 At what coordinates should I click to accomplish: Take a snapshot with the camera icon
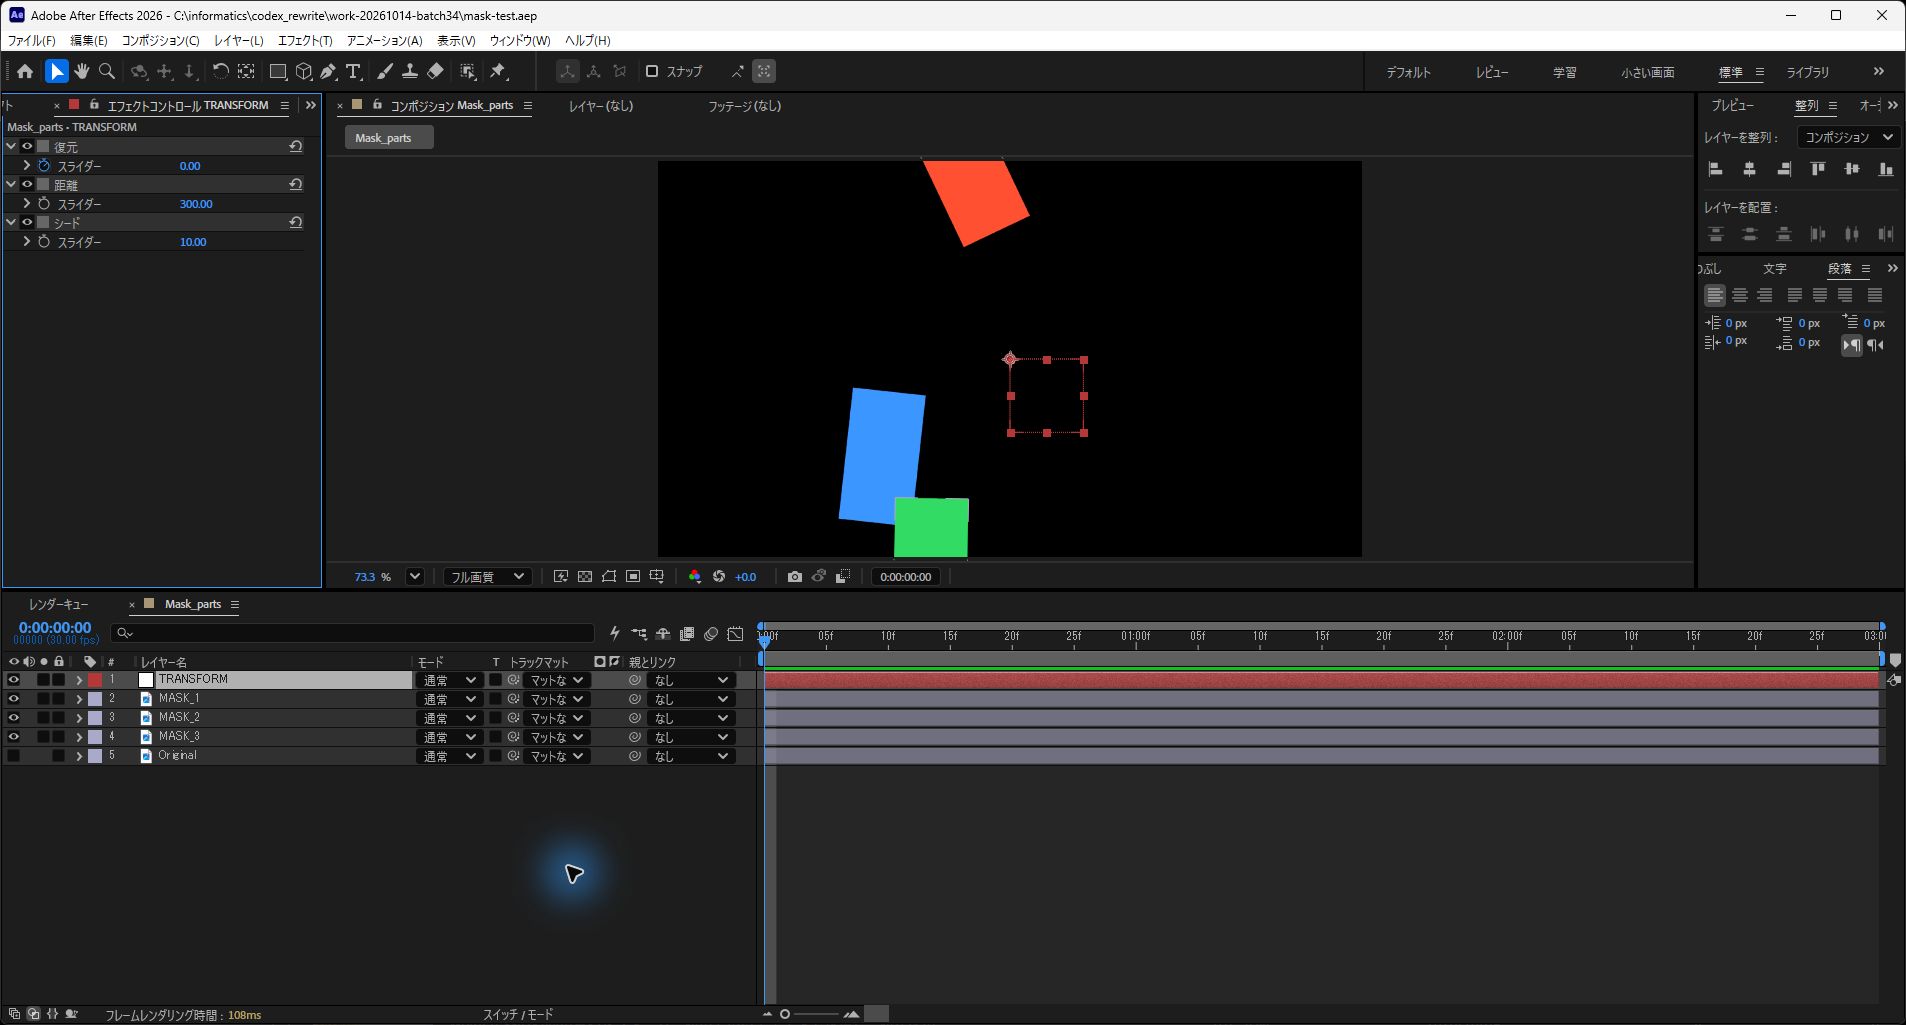(x=794, y=577)
